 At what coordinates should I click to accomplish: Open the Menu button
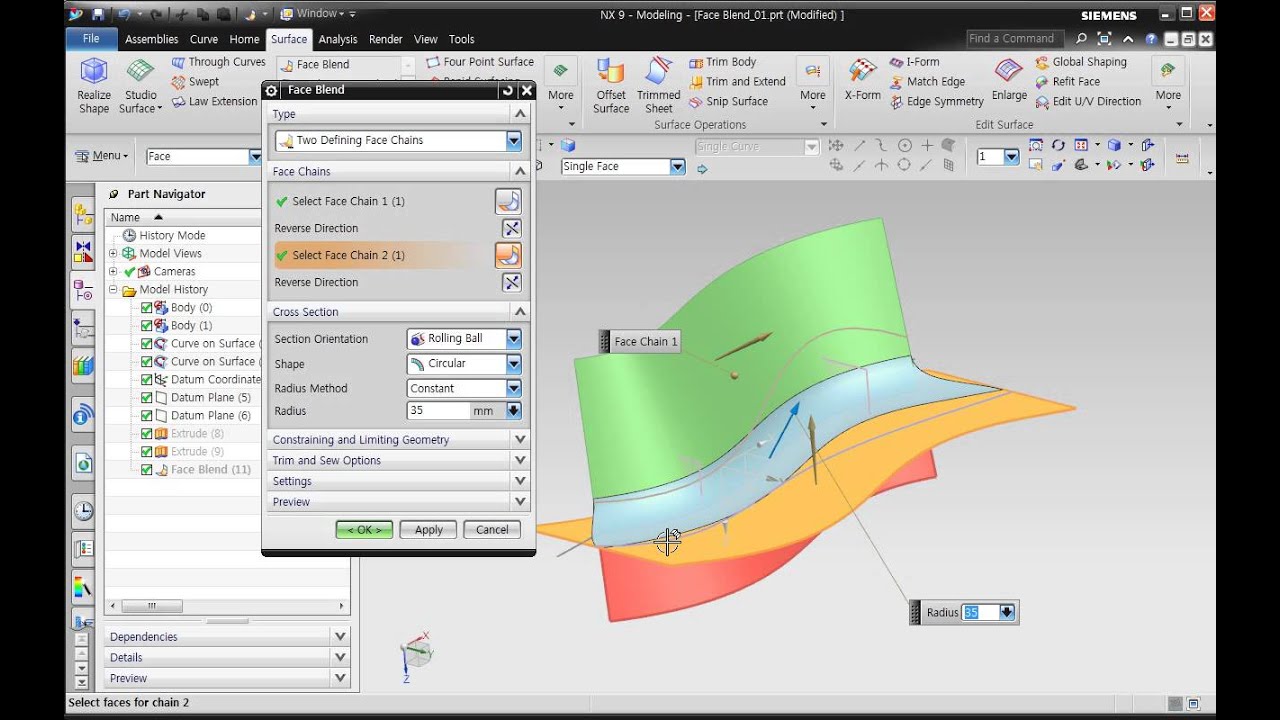click(102, 156)
